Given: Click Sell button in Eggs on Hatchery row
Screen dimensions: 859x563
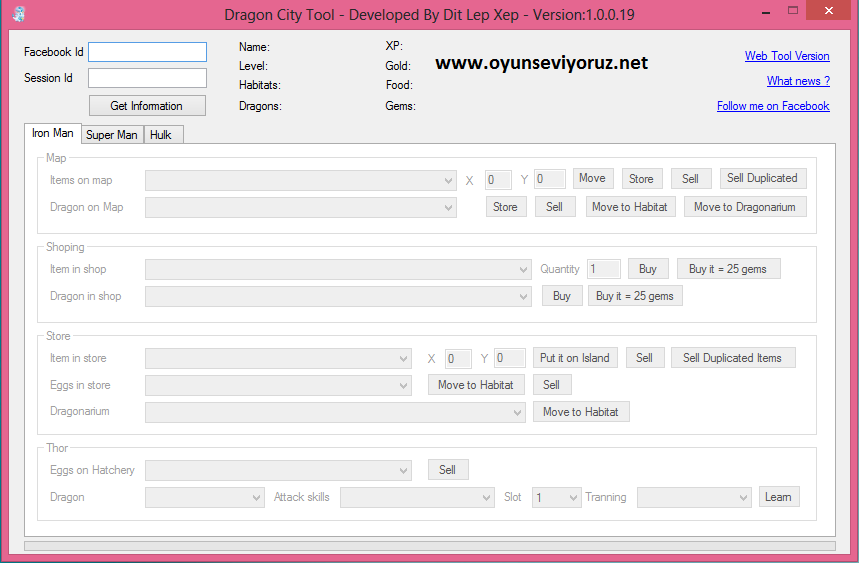Looking at the screenshot, I should pyautogui.click(x=448, y=470).
